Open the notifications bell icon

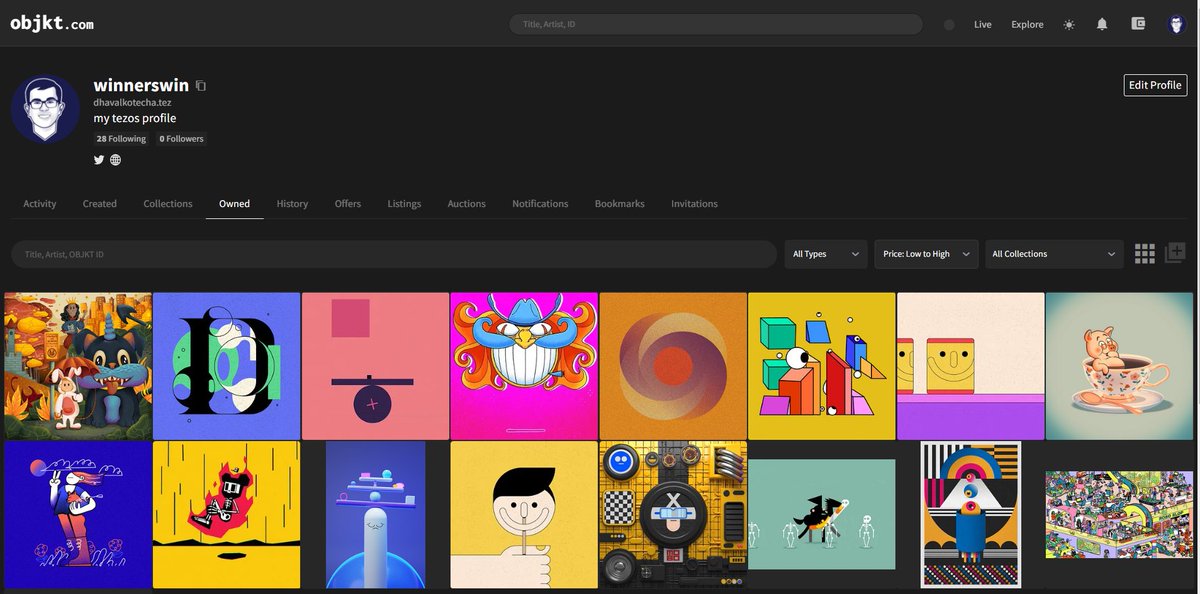[1102, 24]
